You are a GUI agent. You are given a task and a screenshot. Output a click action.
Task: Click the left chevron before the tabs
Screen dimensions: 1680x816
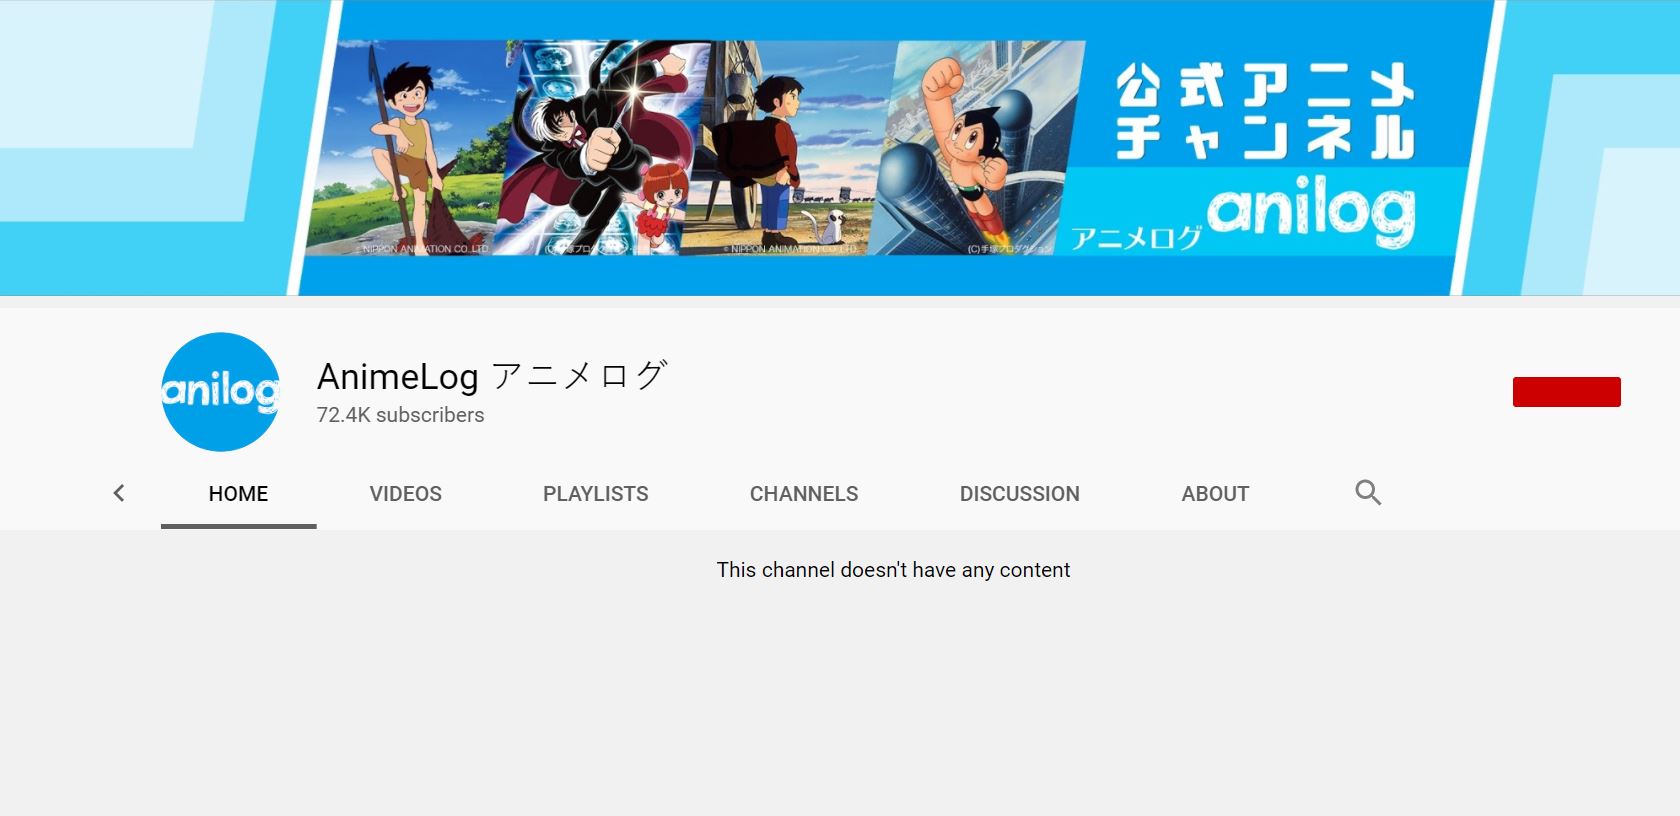pos(119,493)
